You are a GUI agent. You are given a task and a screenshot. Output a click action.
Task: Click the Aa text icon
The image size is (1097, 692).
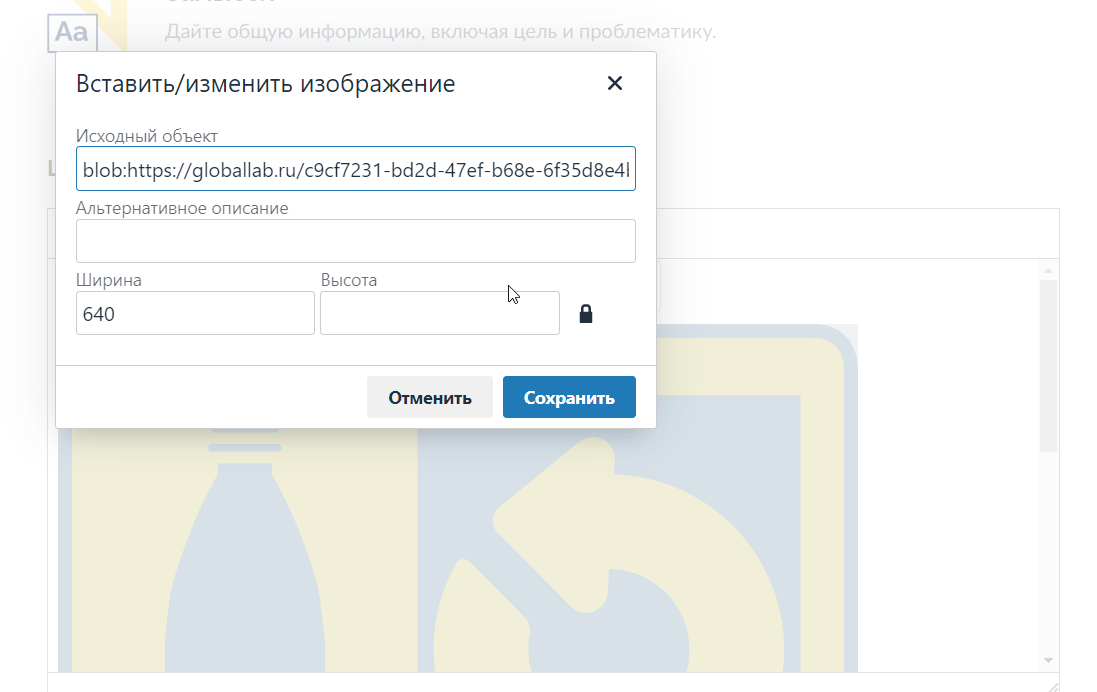tap(71, 32)
